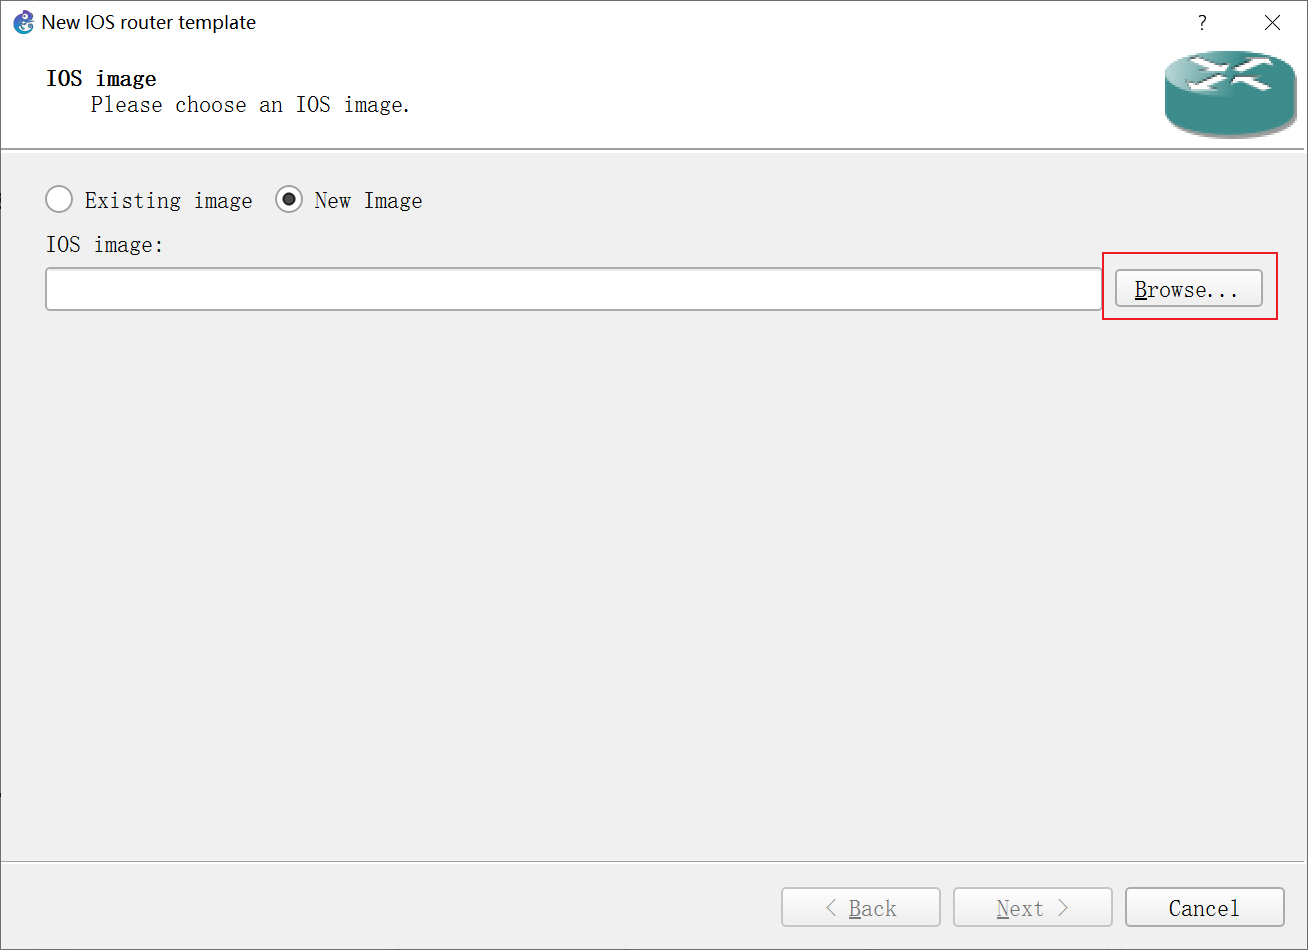Select the Existing image radio button
The width and height of the screenshot is (1308, 950).
tap(59, 200)
